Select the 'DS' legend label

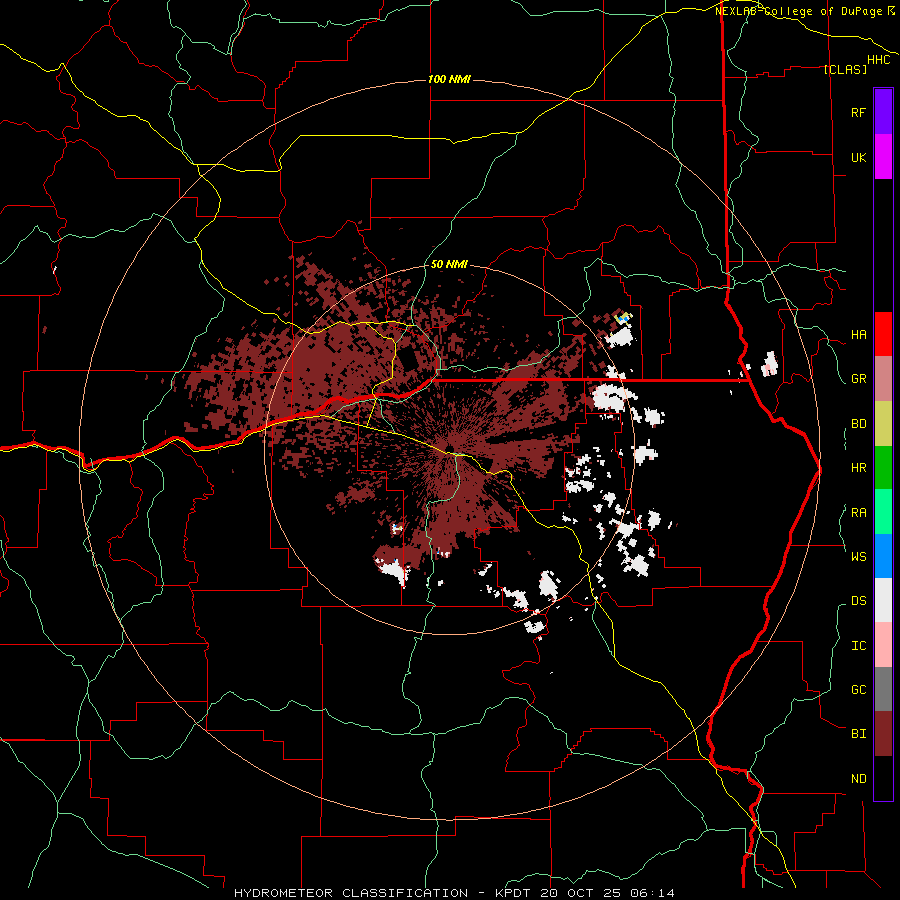pos(858,601)
